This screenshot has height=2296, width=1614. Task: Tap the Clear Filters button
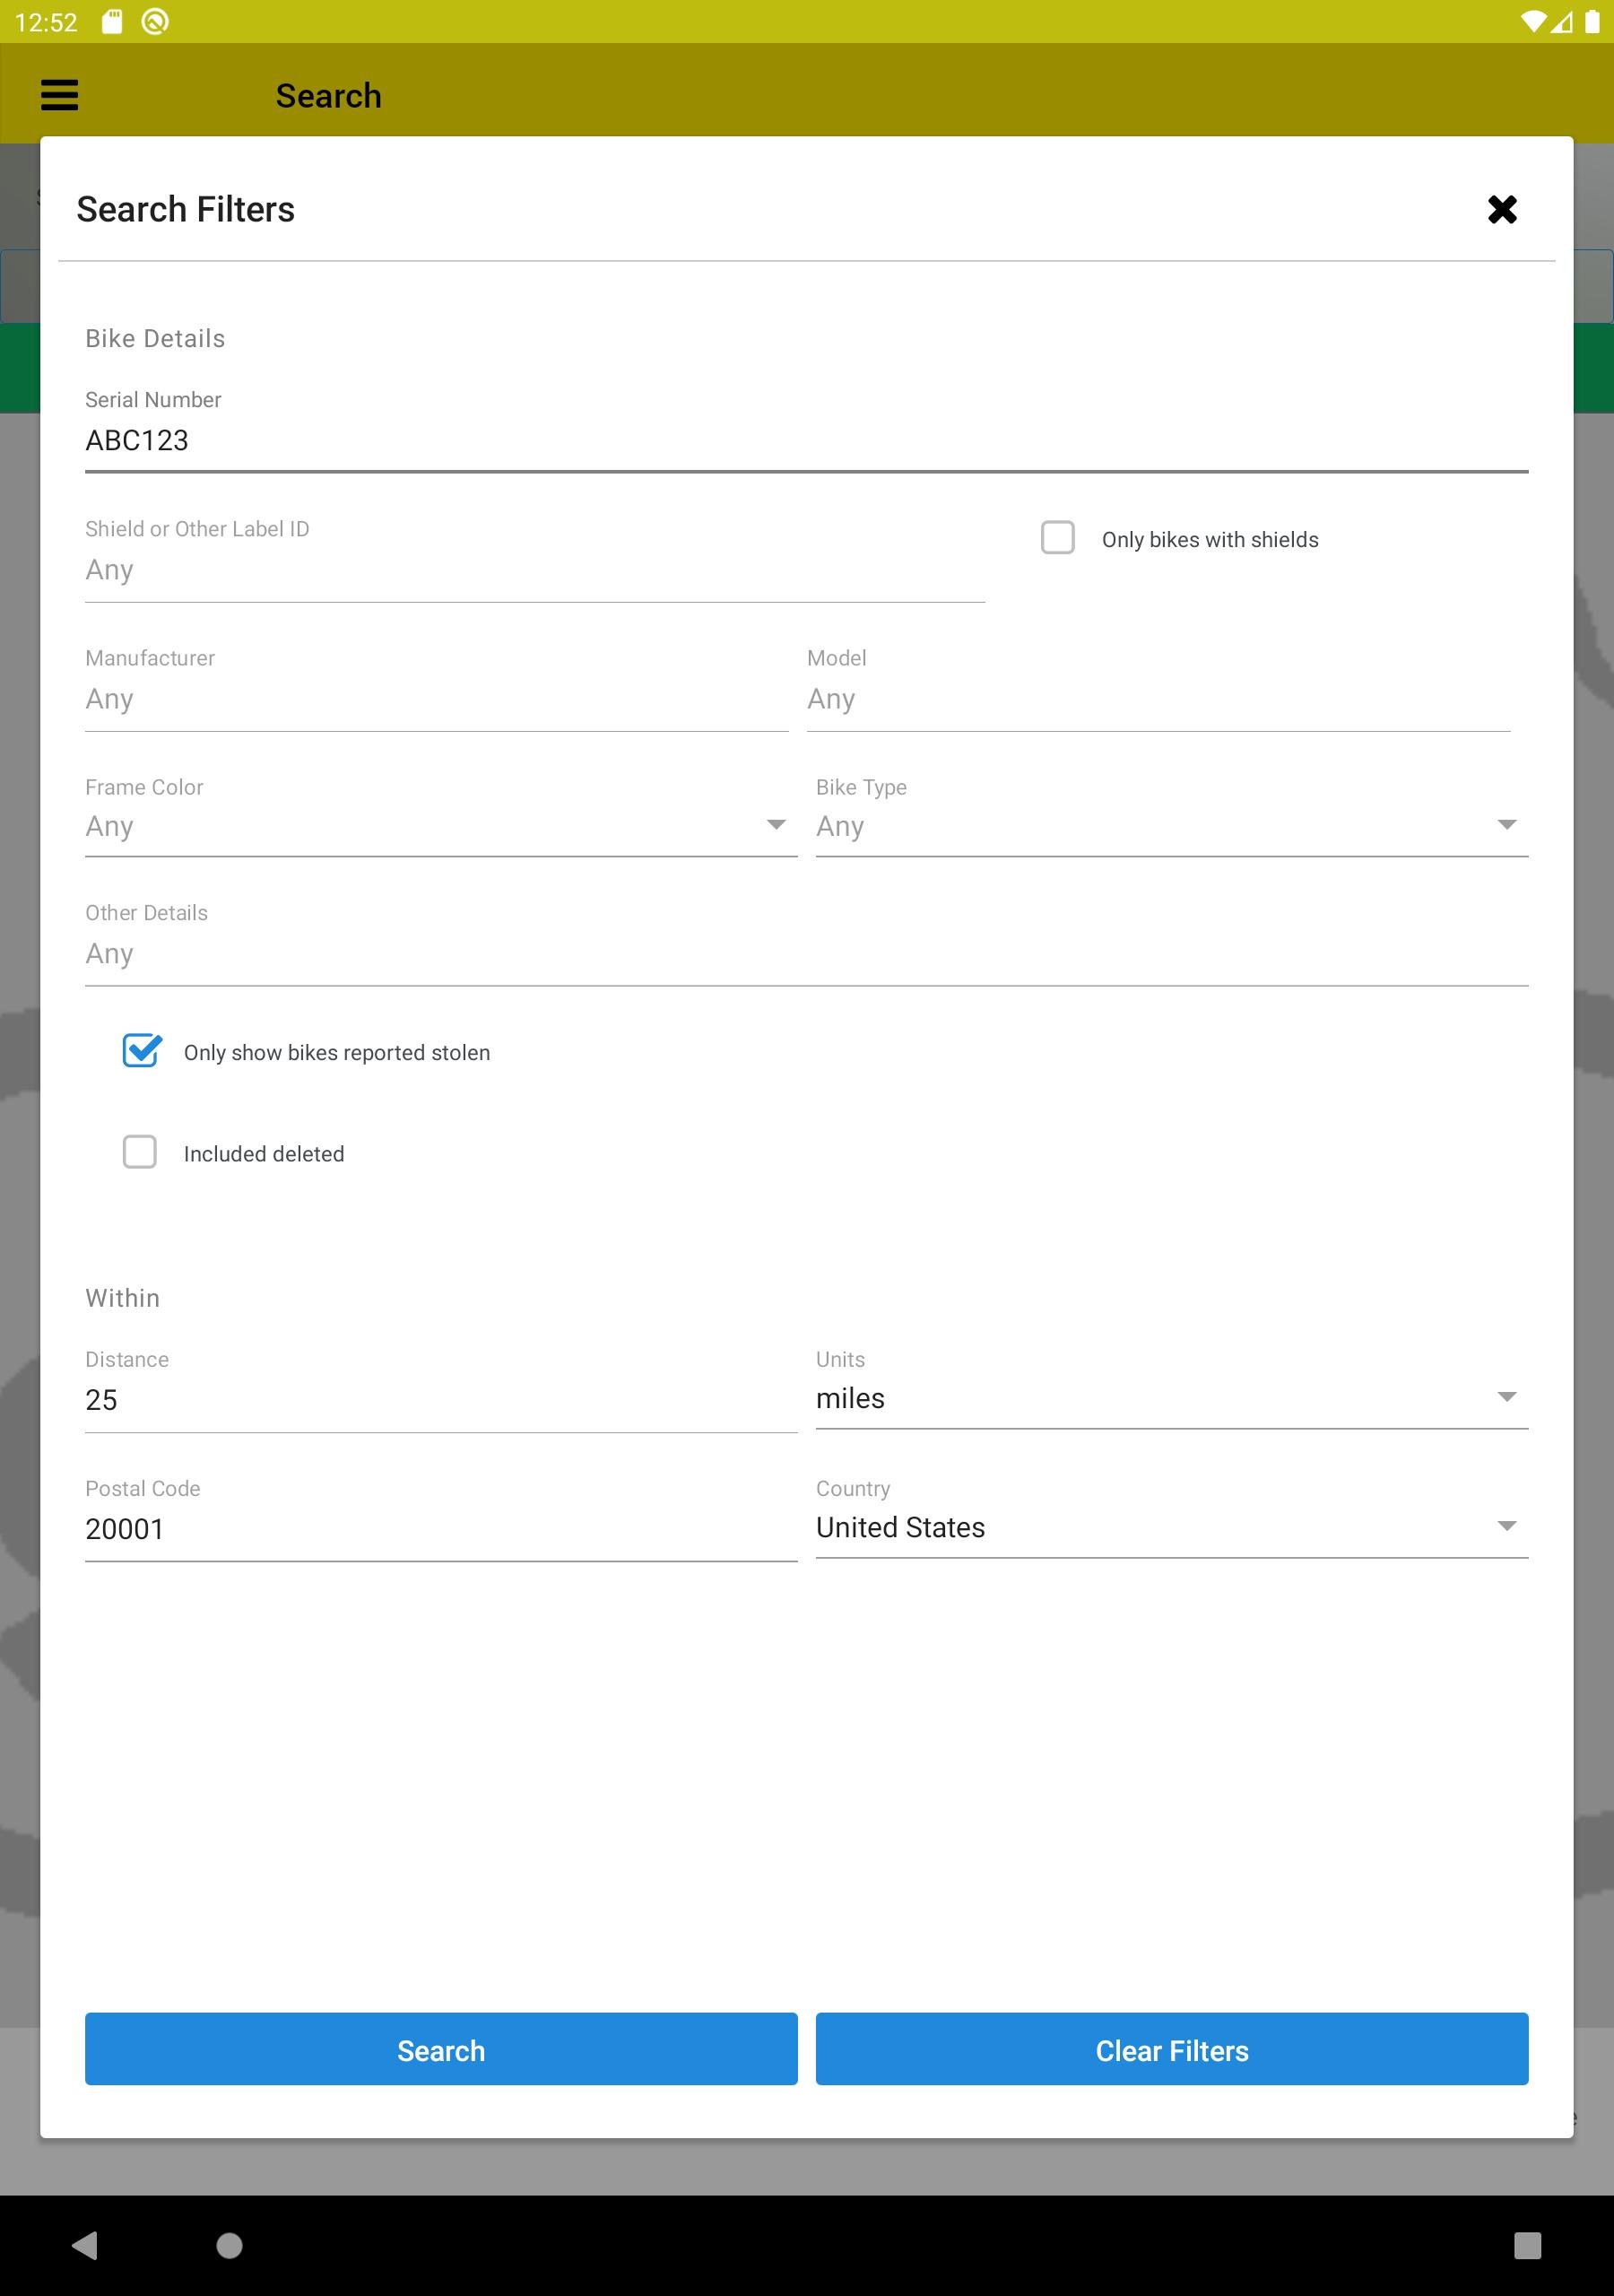pyautogui.click(x=1172, y=2050)
